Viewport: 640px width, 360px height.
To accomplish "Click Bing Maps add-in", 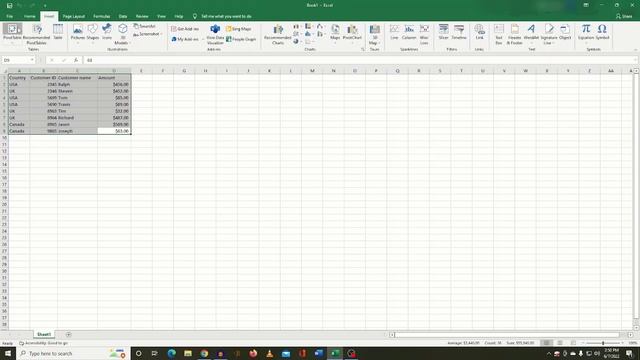I will tap(239, 29).
